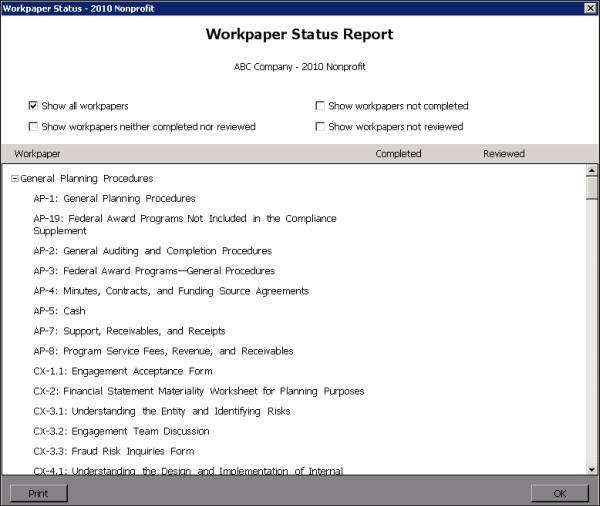Collapse the General Planning Procedures group
600x506 pixels.
point(14,179)
